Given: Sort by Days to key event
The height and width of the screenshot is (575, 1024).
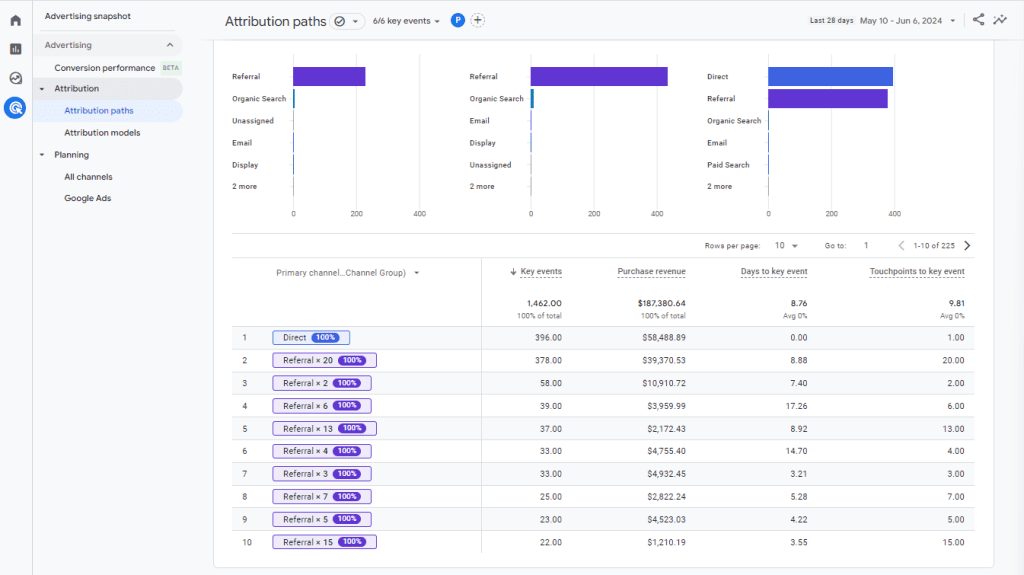Looking at the screenshot, I should [x=774, y=272].
